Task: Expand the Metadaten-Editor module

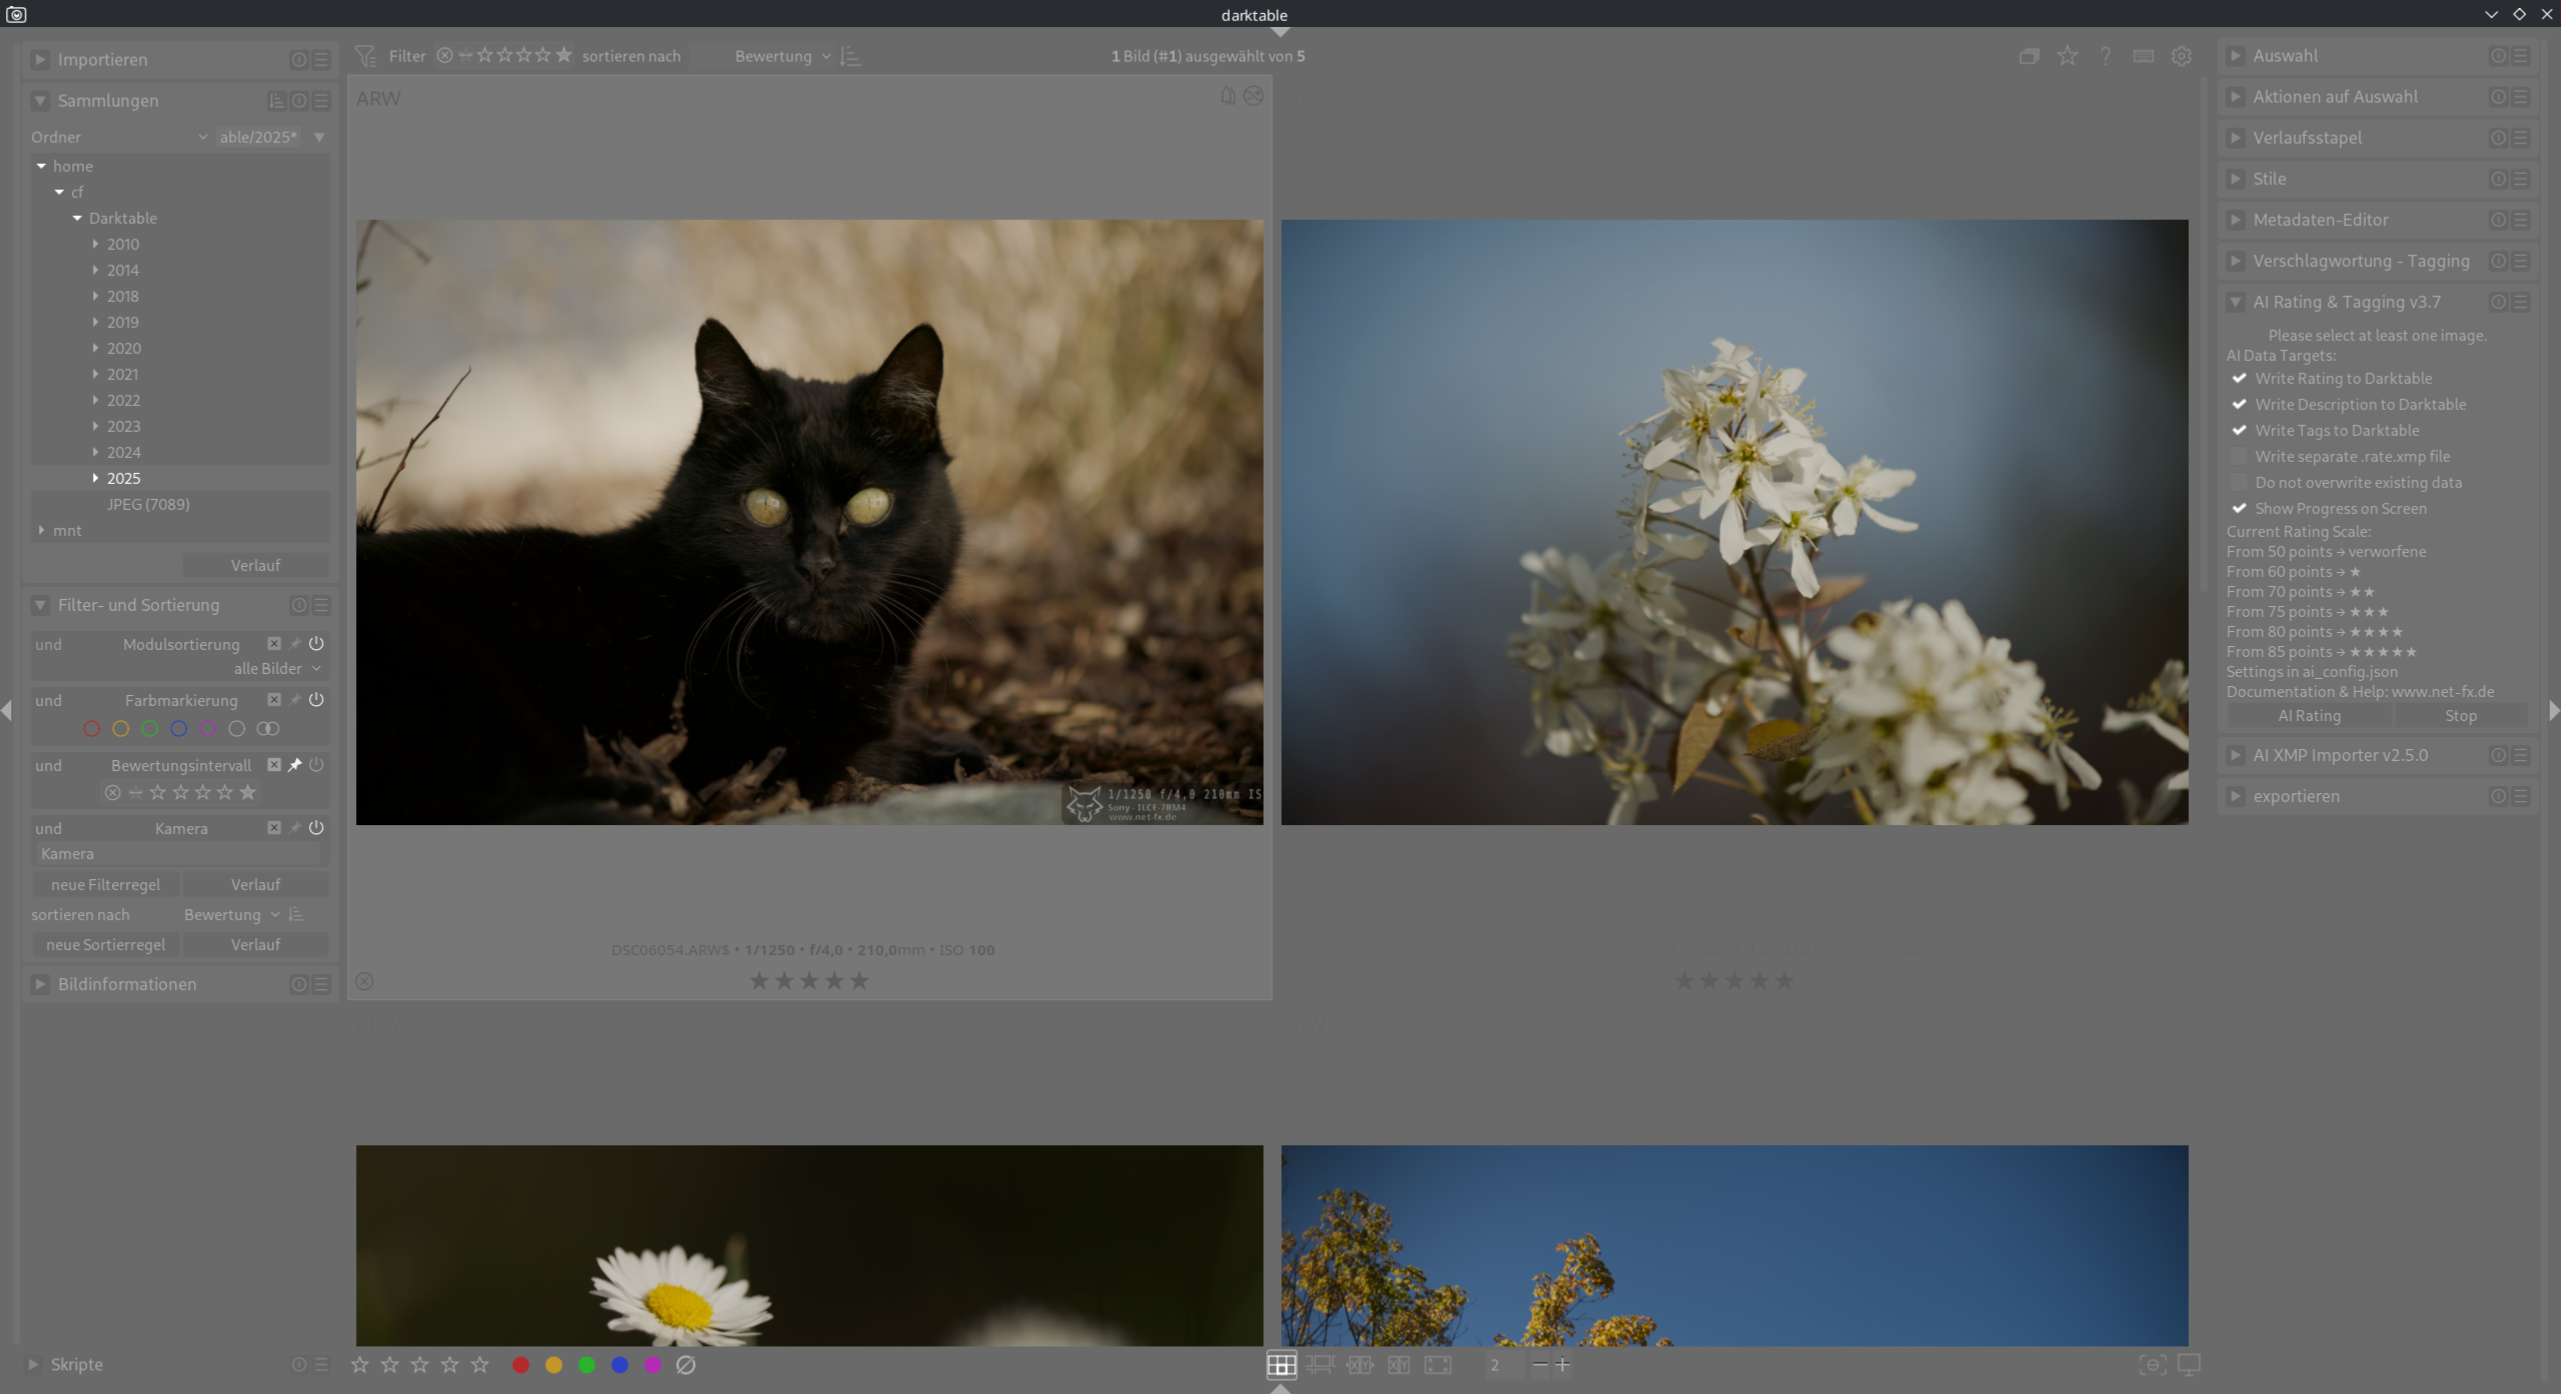Action: tap(2320, 220)
